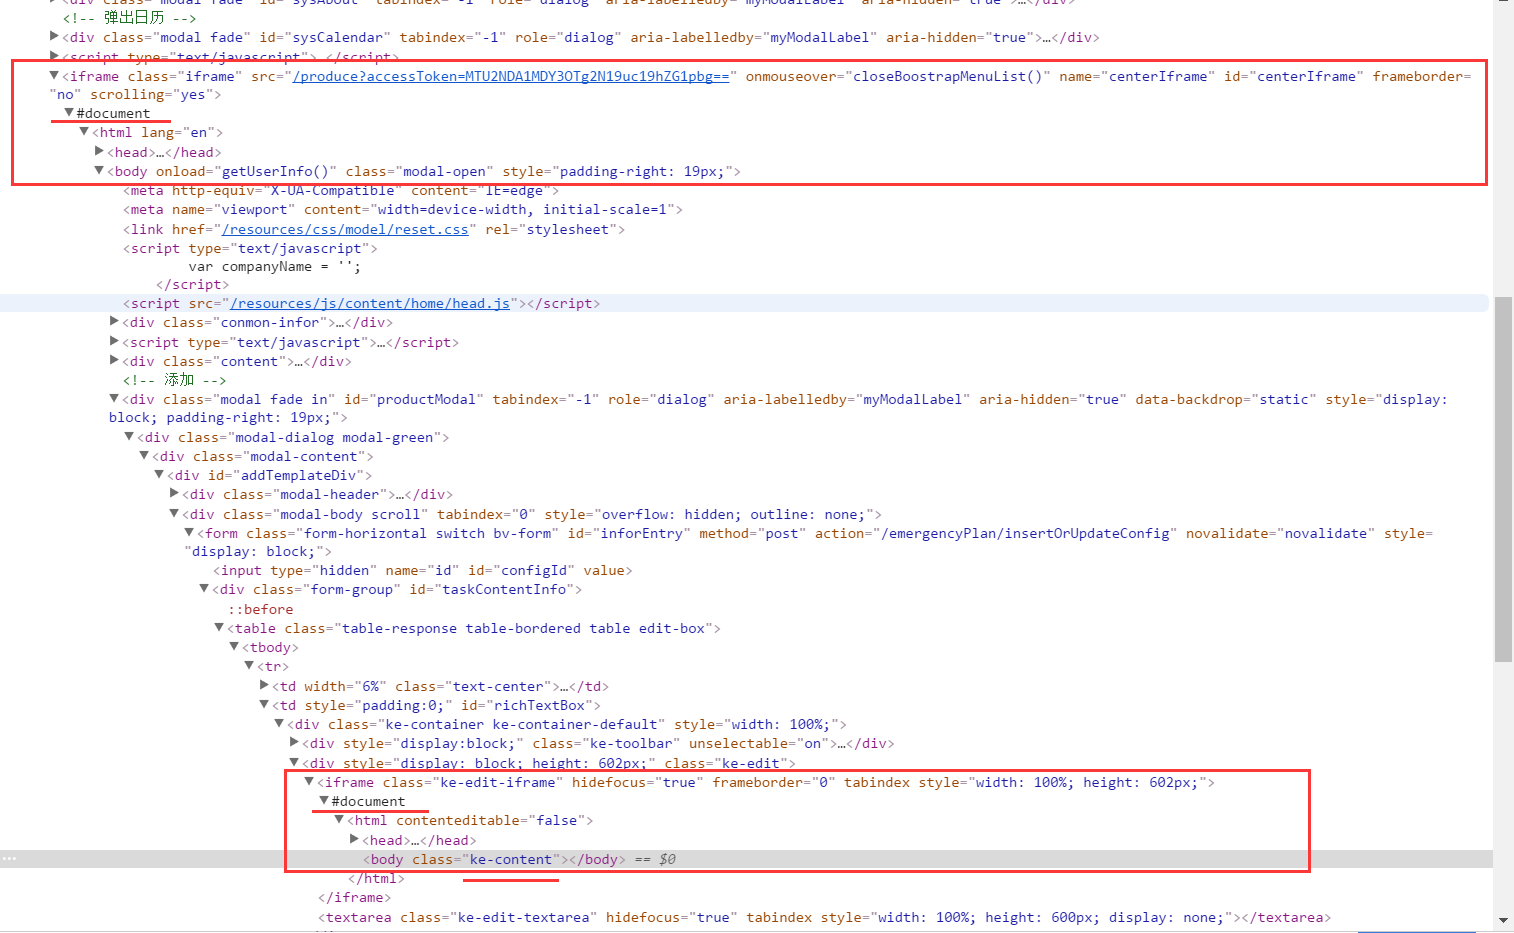Image resolution: width=1514 pixels, height=933 pixels.
Task: Click the 添加 comment line
Action: click(x=175, y=380)
